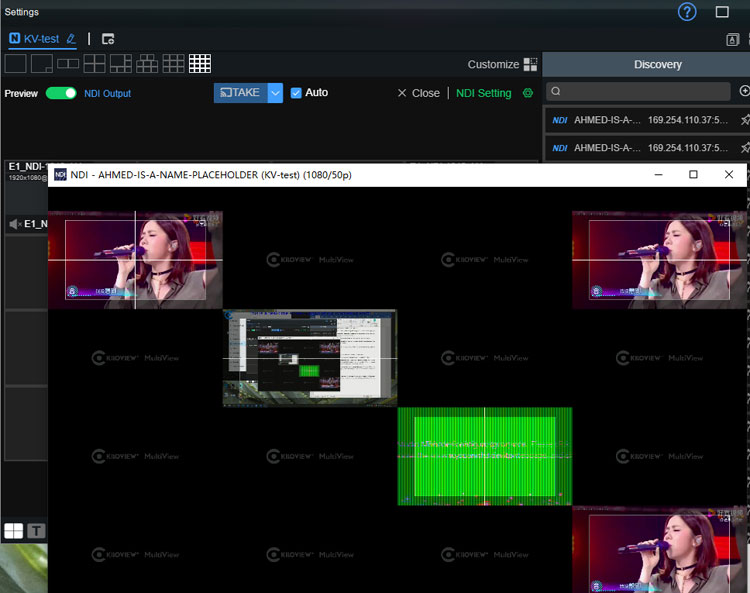Open the NDI Output link
750x593 pixels.
pos(107,93)
